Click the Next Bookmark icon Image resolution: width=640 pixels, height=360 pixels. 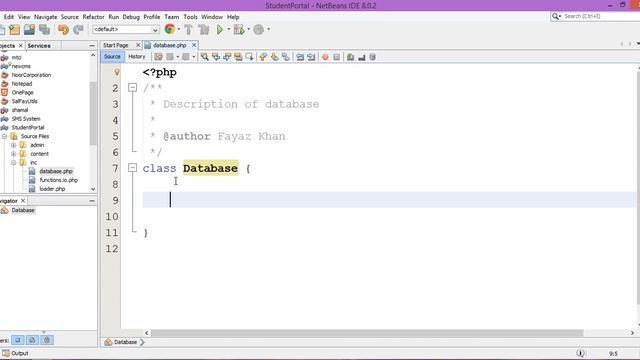(274, 57)
